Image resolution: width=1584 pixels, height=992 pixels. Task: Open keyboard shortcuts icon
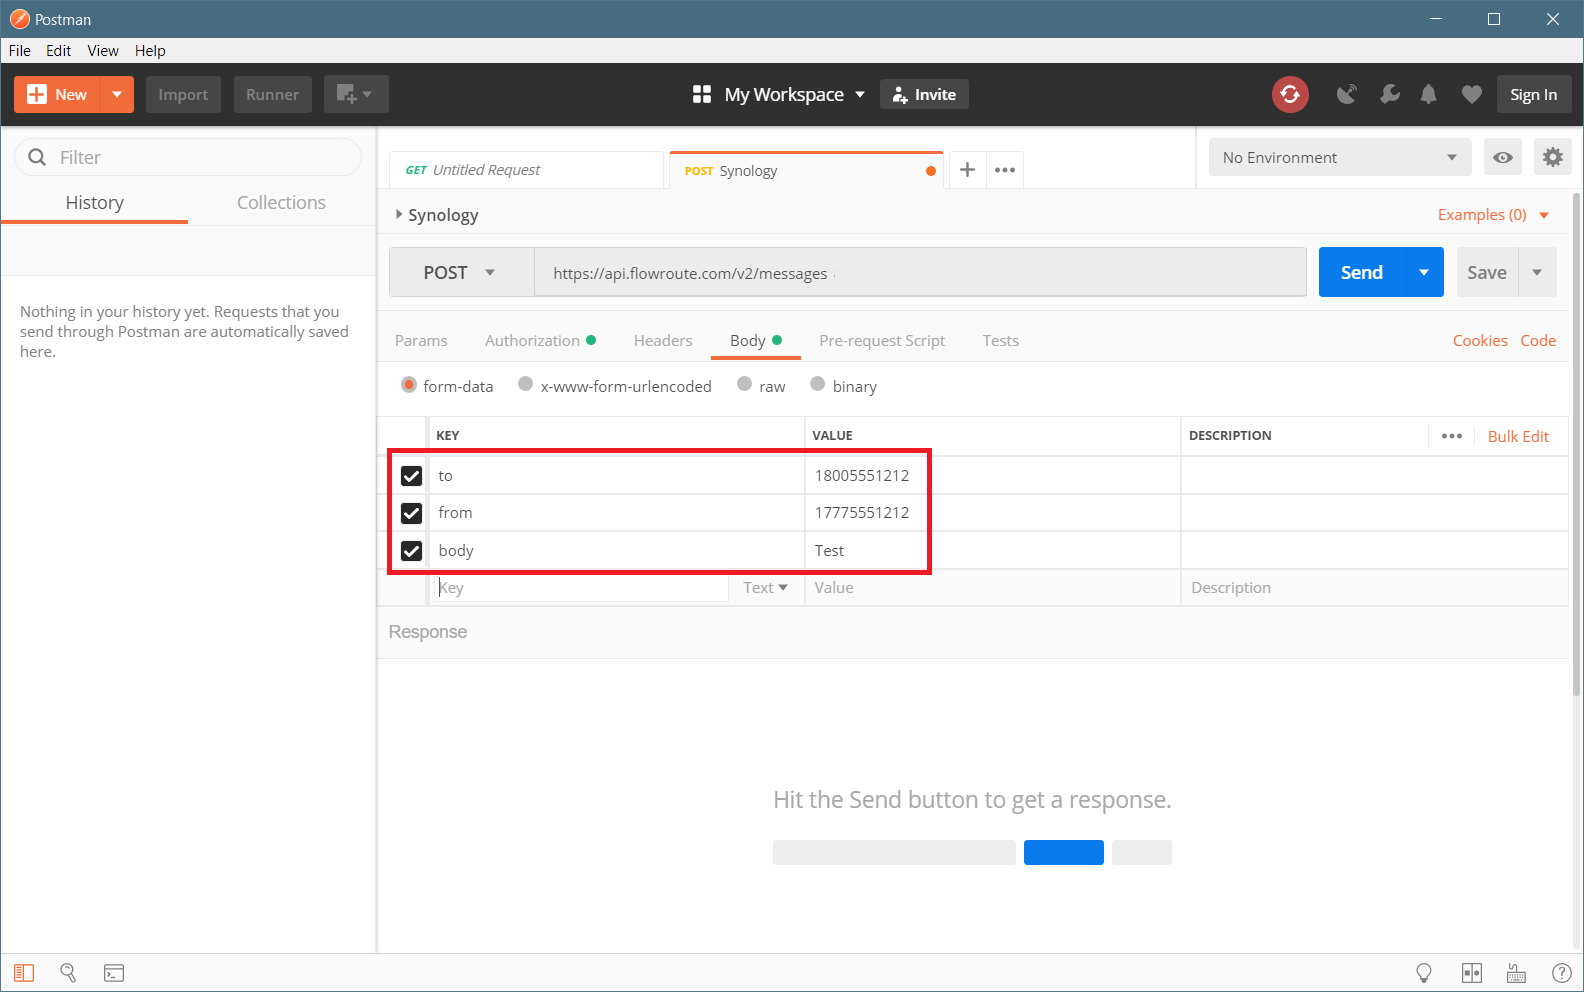click(1516, 973)
